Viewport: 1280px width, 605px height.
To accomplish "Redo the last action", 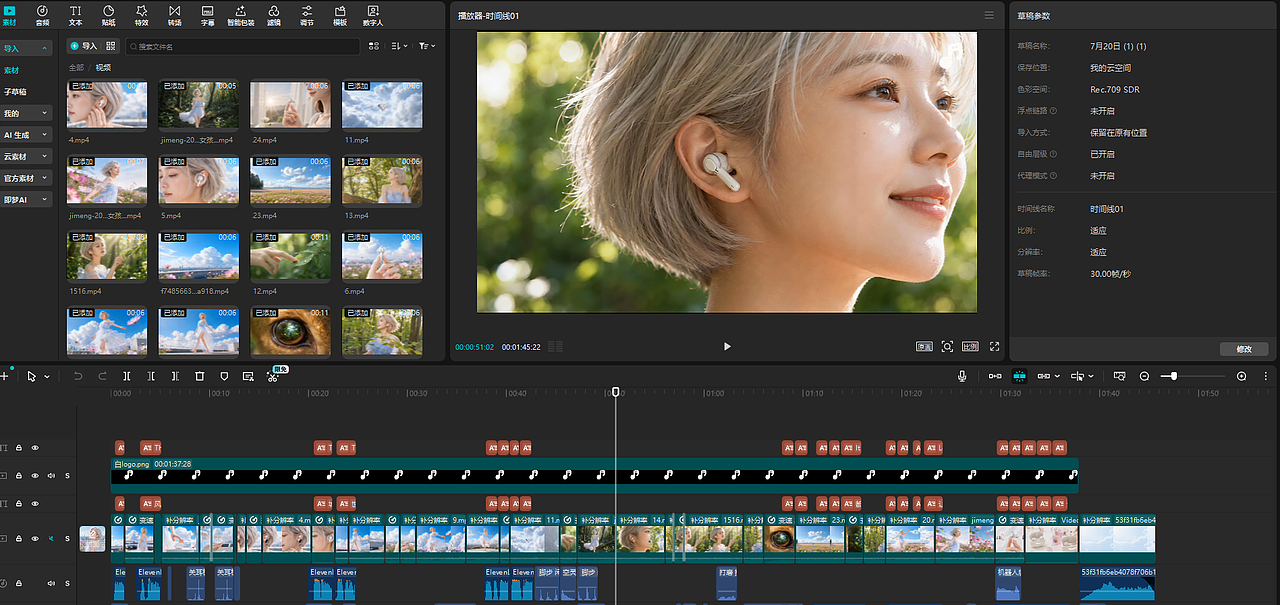I will tap(102, 376).
